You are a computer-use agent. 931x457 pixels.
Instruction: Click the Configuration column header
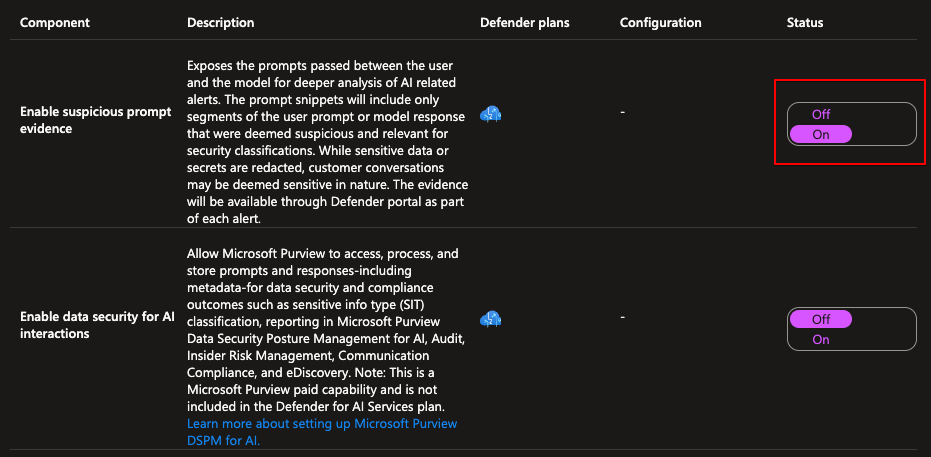660,23
